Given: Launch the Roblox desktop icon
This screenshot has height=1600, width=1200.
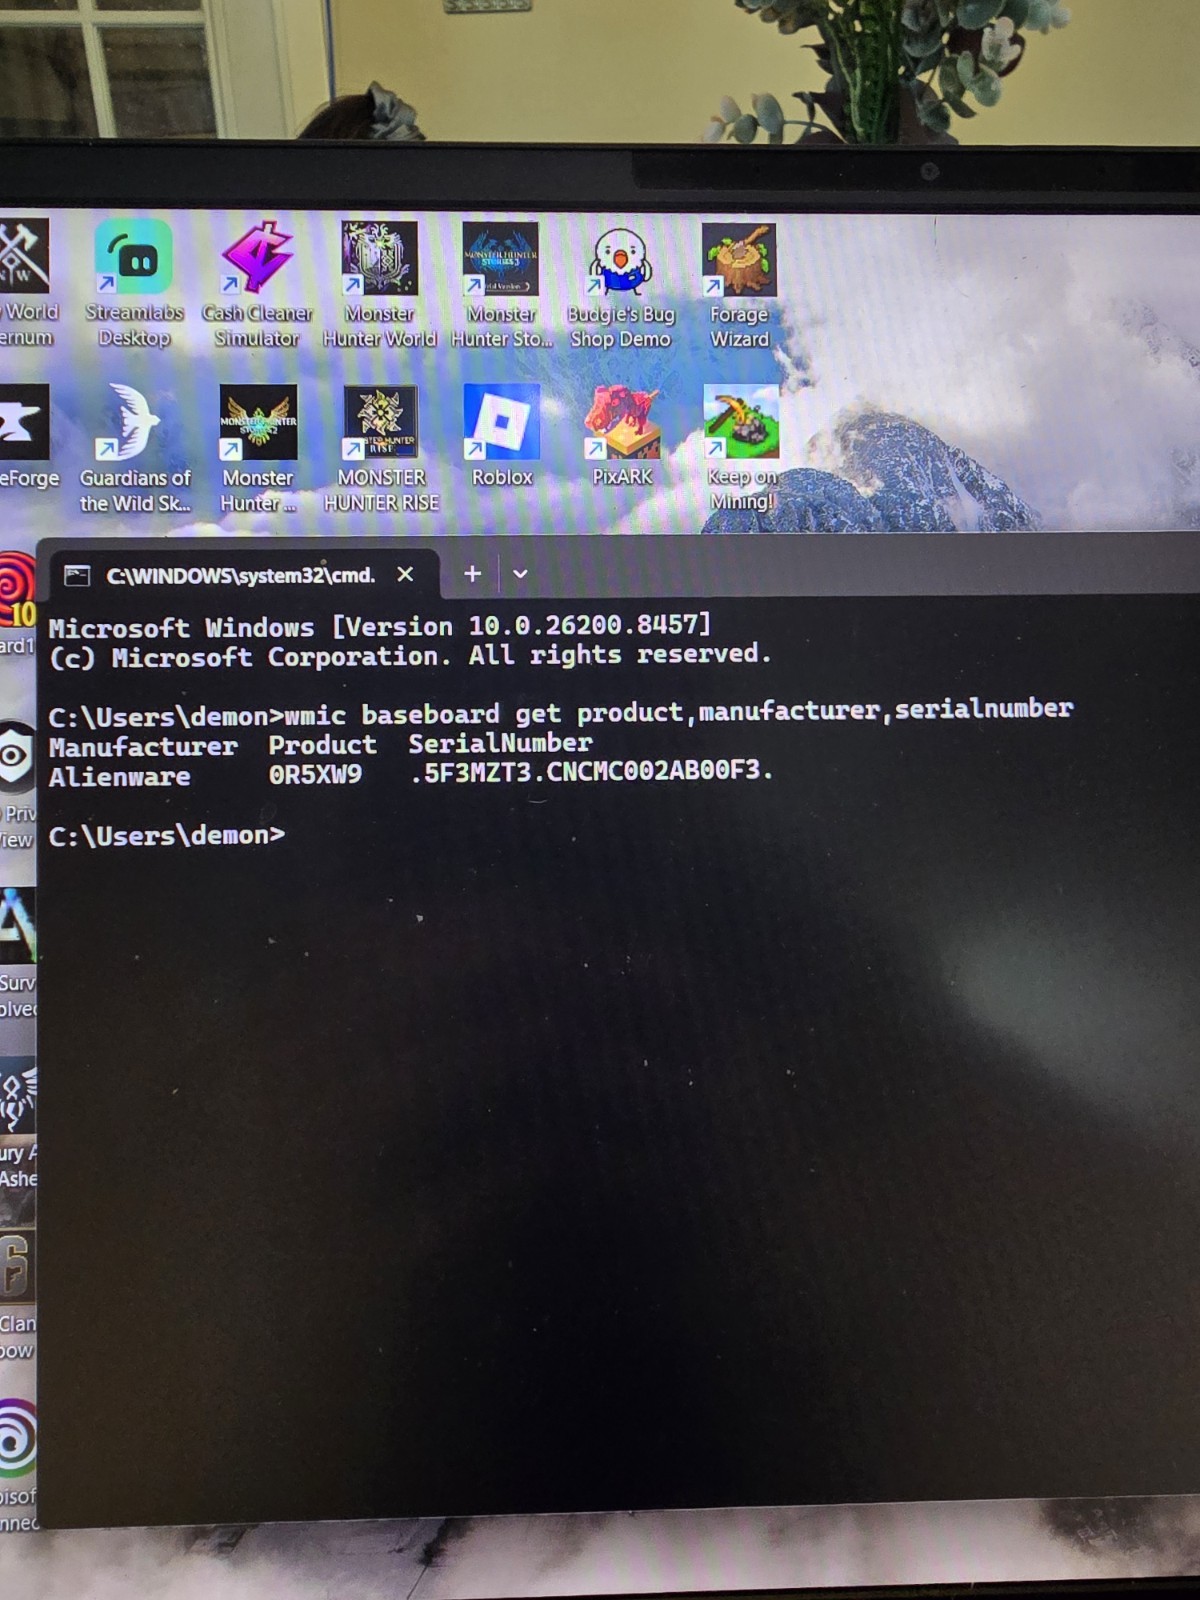Looking at the screenshot, I should coord(502,435).
